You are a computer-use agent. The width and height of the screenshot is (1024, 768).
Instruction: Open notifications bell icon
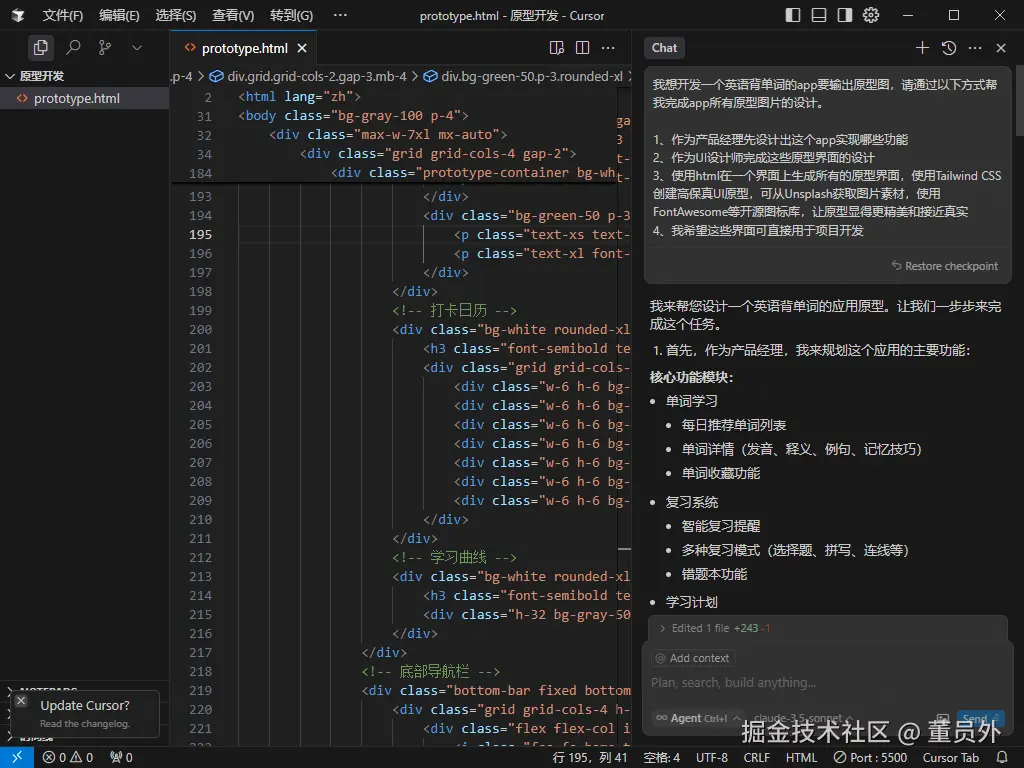(1002, 758)
